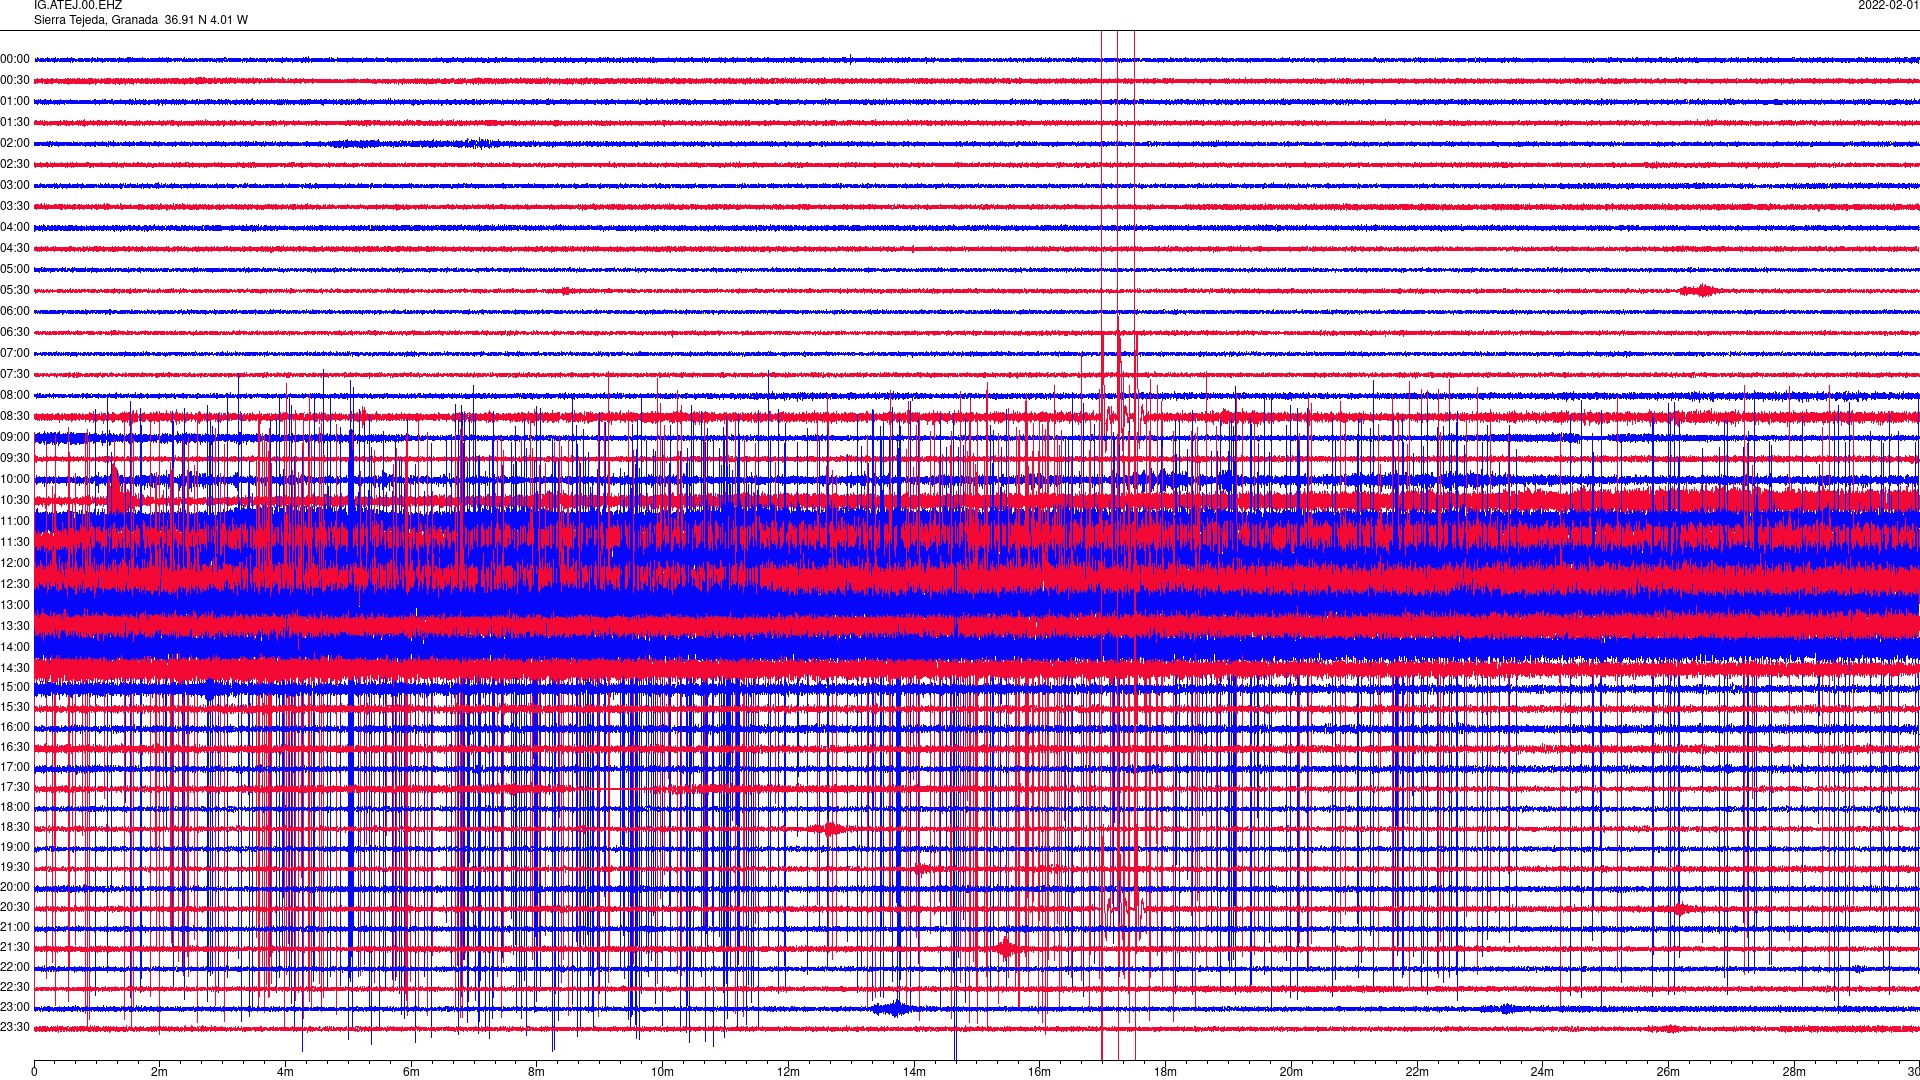The width and height of the screenshot is (1920, 1080).
Task: Select the 18:30 trace time label
Action: point(15,828)
